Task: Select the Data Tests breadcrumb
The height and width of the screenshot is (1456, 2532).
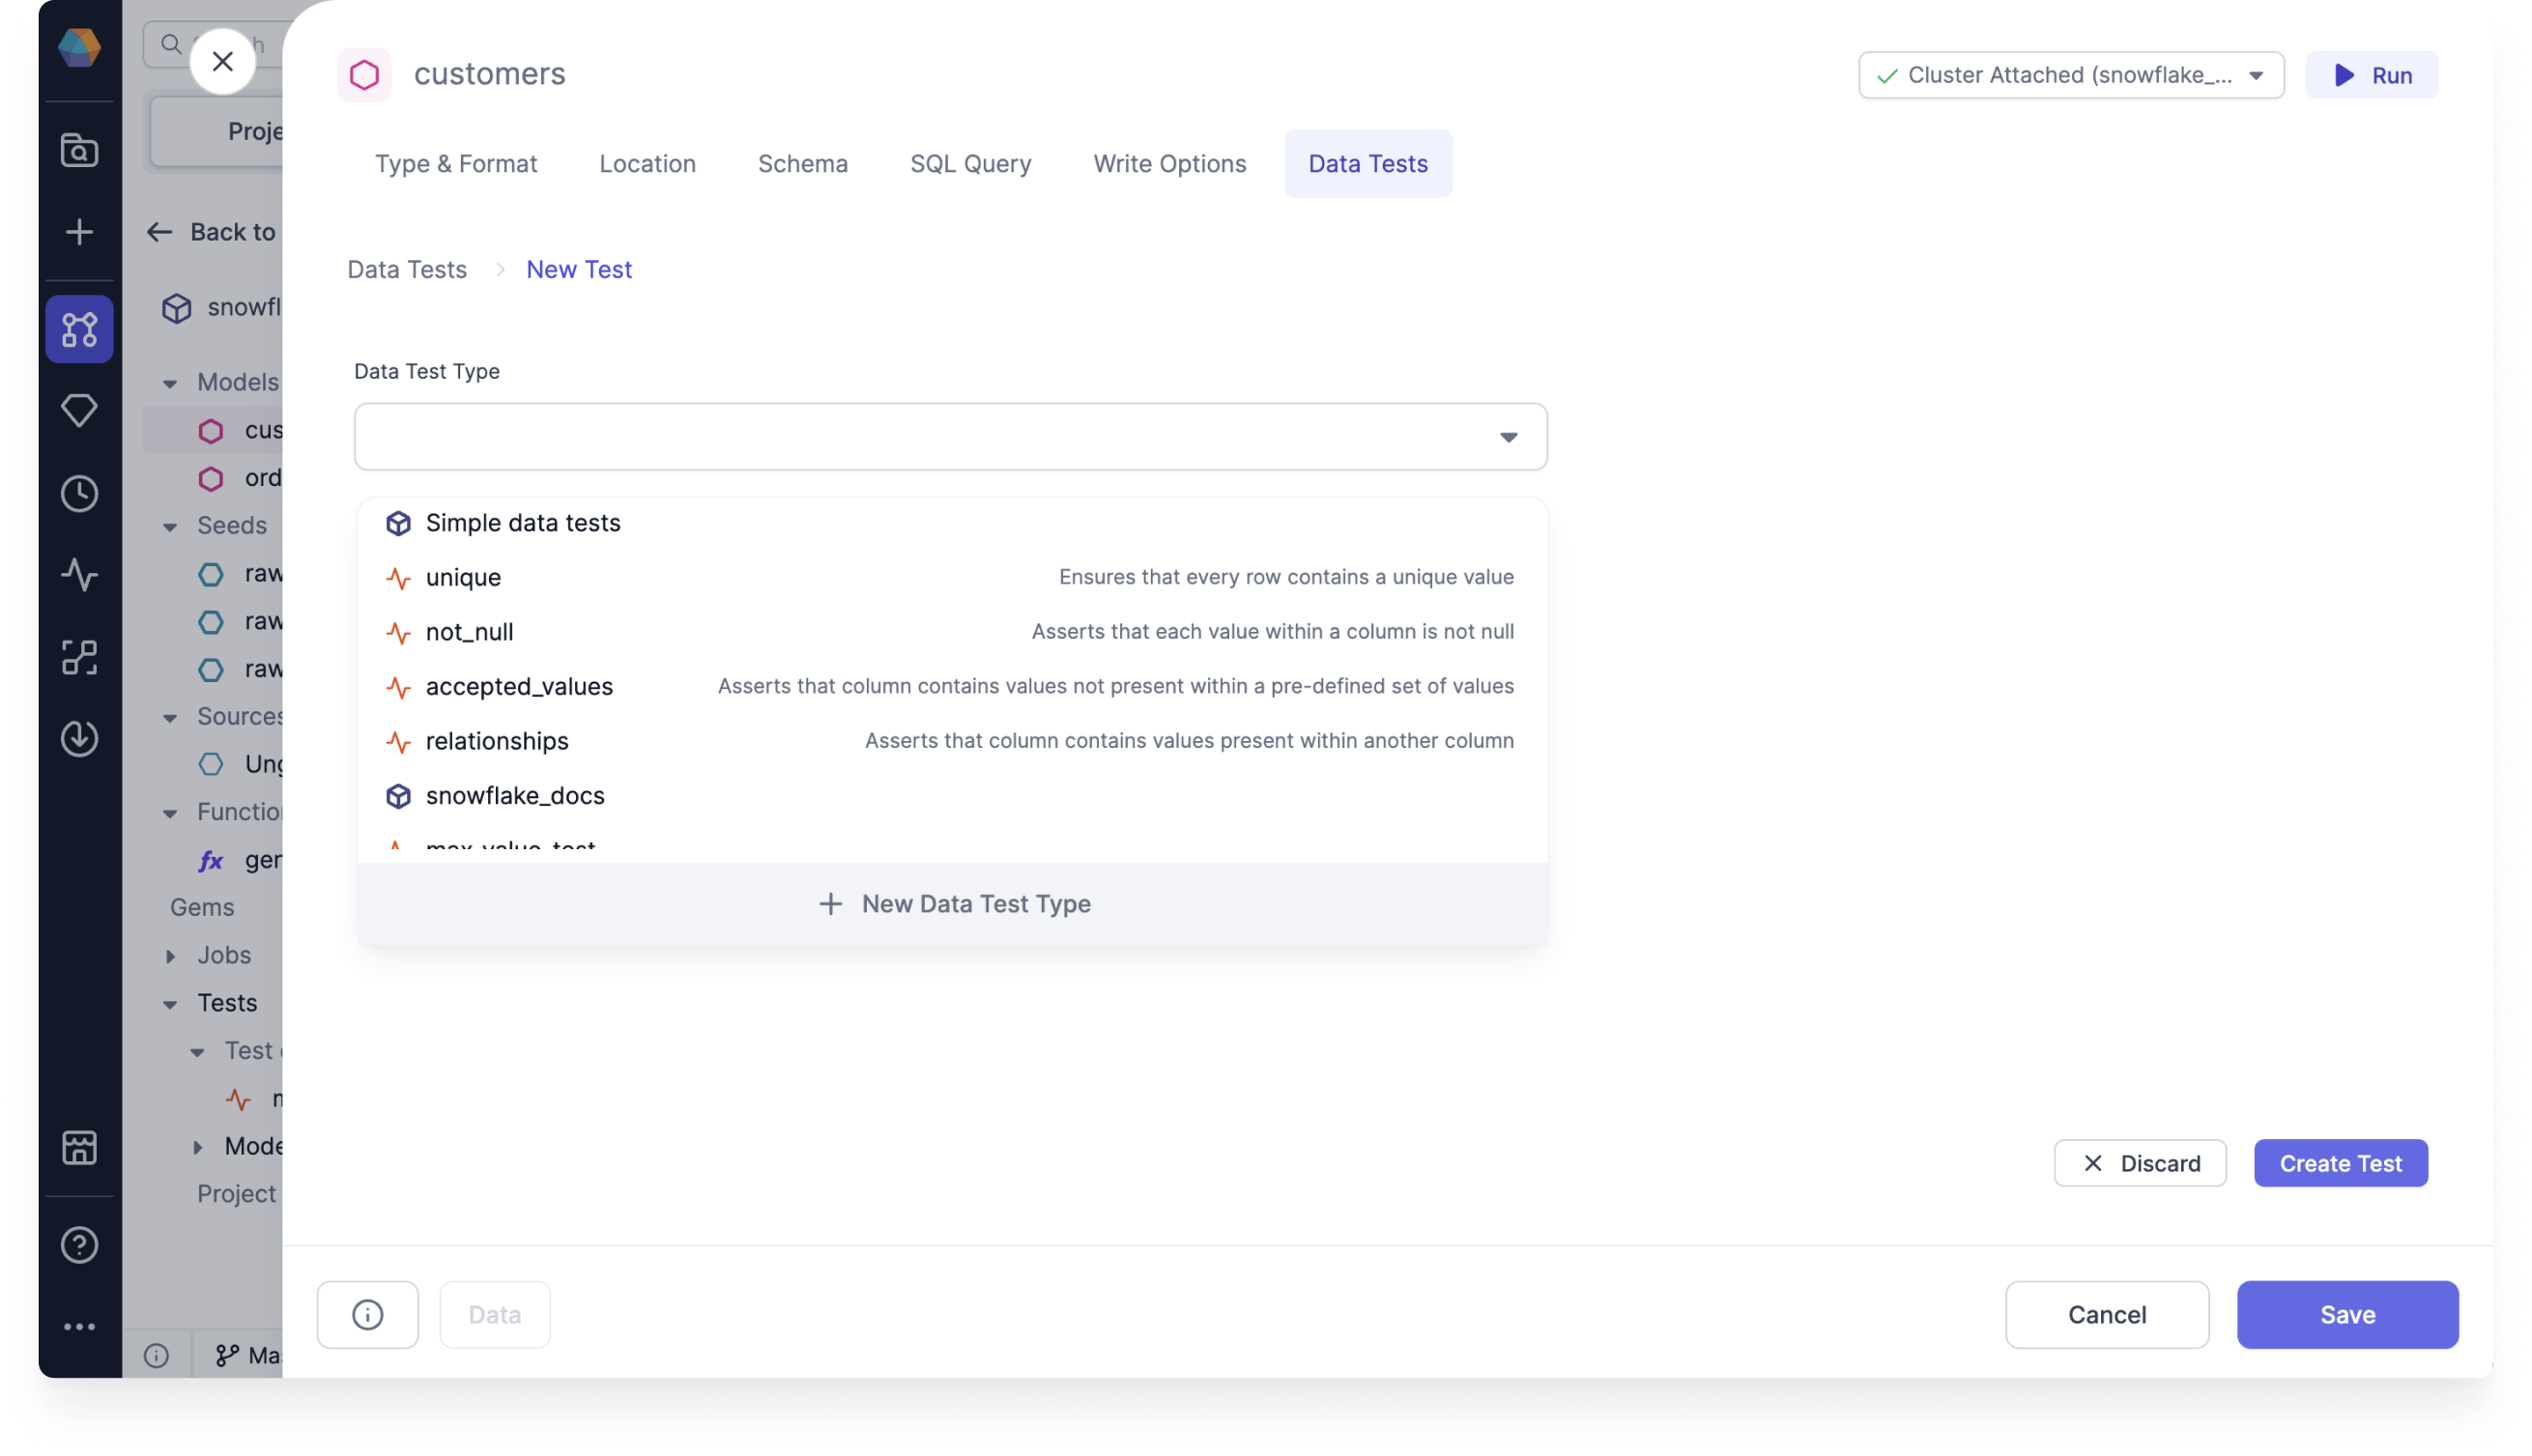Action: coord(407,270)
